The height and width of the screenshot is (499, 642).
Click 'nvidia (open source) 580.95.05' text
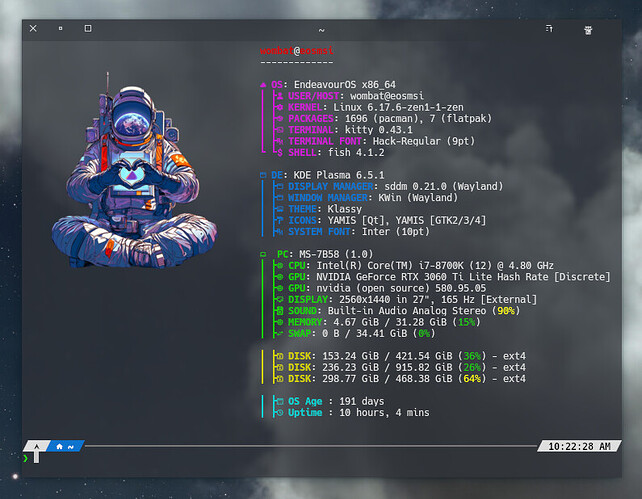click(x=401, y=288)
